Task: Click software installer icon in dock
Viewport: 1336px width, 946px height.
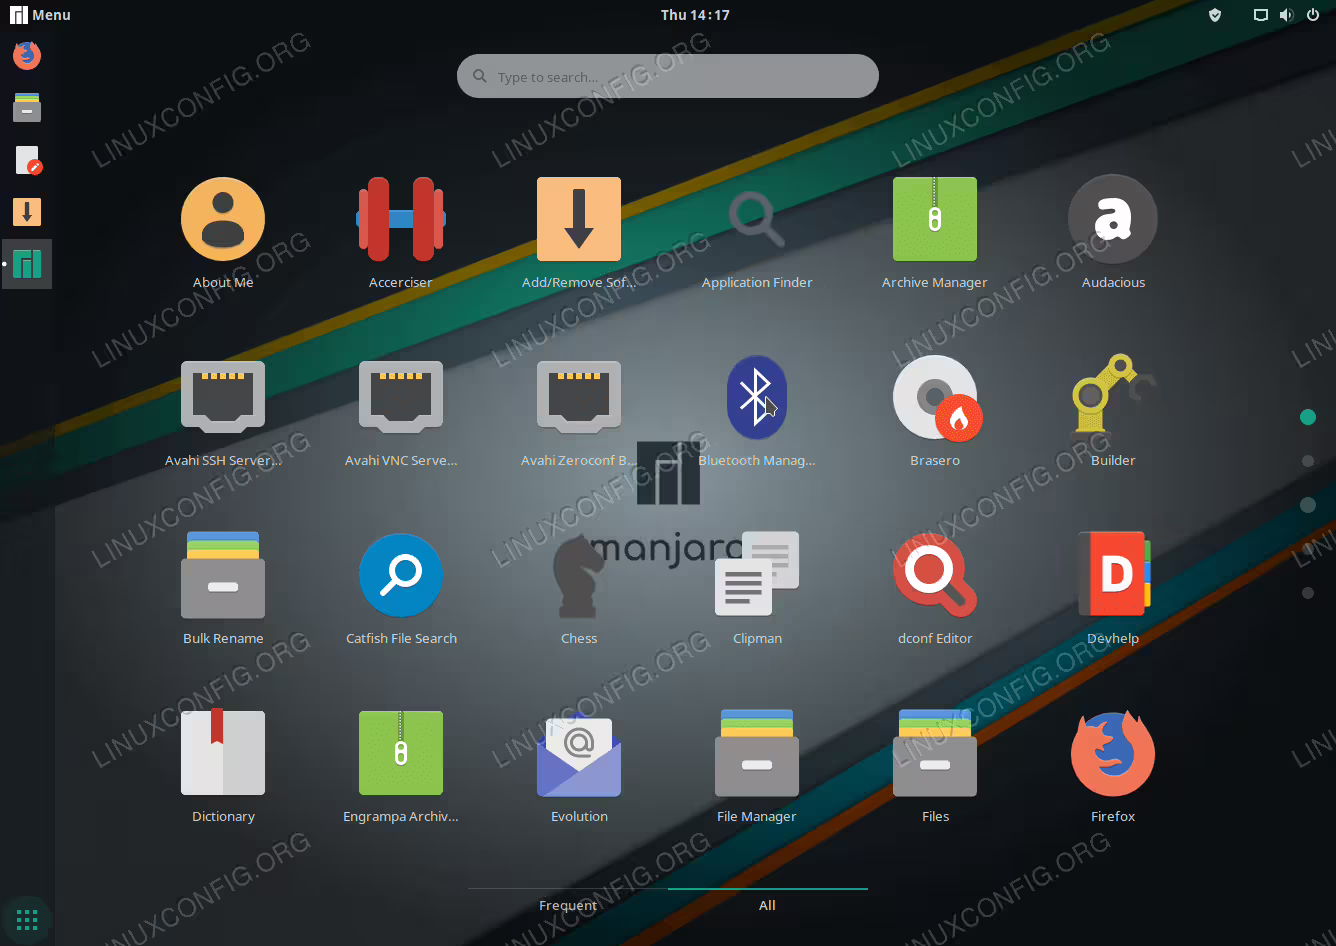Action: coord(27,212)
